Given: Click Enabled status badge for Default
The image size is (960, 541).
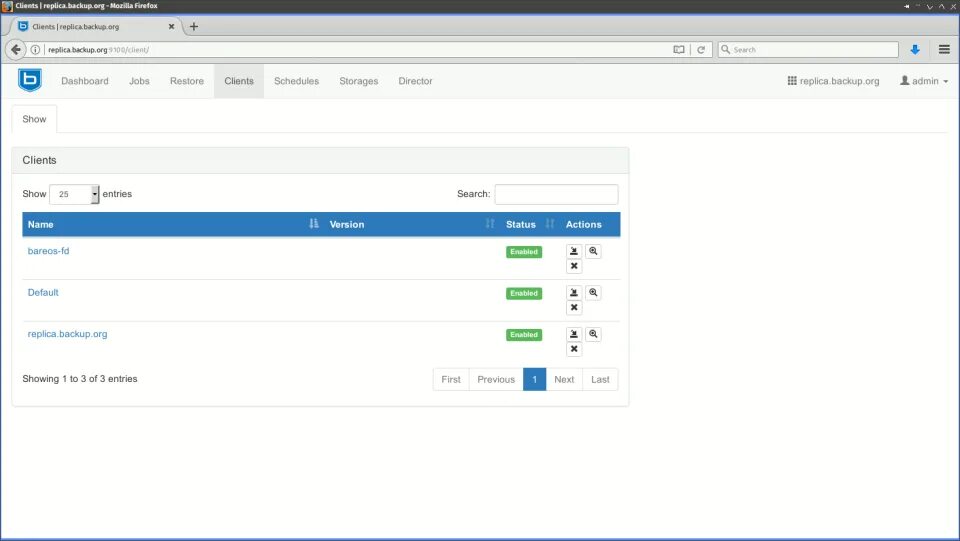Looking at the screenshot, I should pos(524,293).
